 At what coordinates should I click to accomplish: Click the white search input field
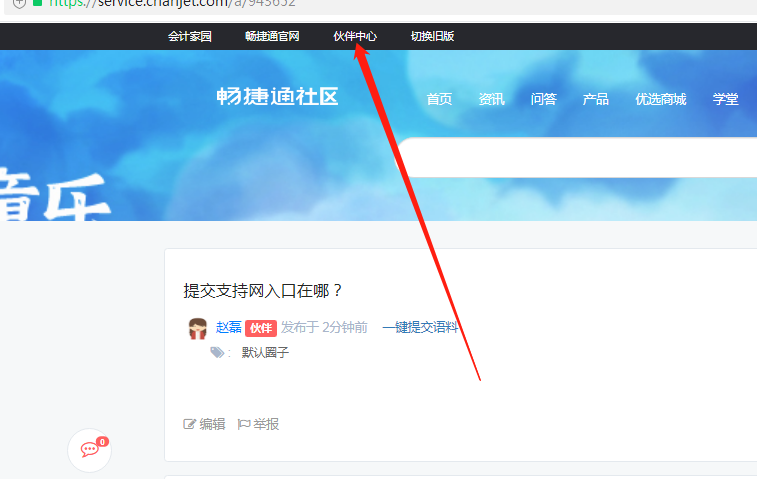[577, 157]
